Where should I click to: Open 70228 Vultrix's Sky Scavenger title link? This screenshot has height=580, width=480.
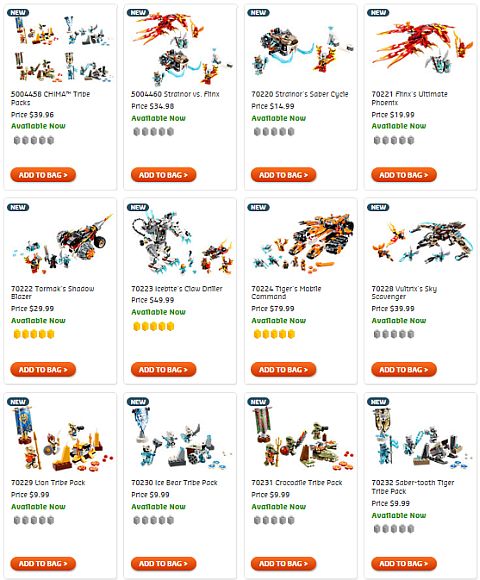click(x=404, y=292)
